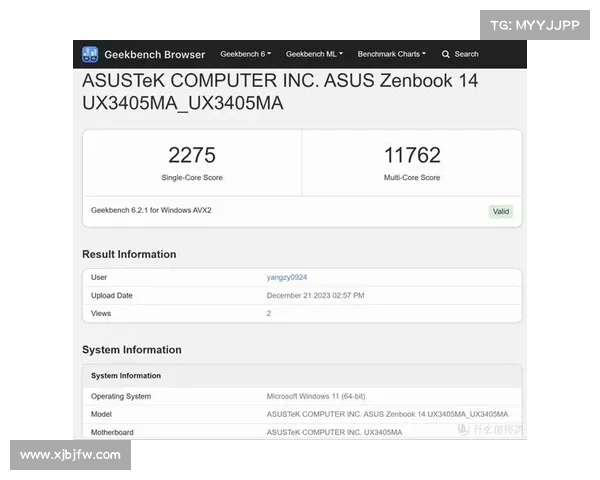Image resolution: width=600 pixels, height=480 pixels.
Task: Click the Result Information heading
Action: tap(129, 254)
